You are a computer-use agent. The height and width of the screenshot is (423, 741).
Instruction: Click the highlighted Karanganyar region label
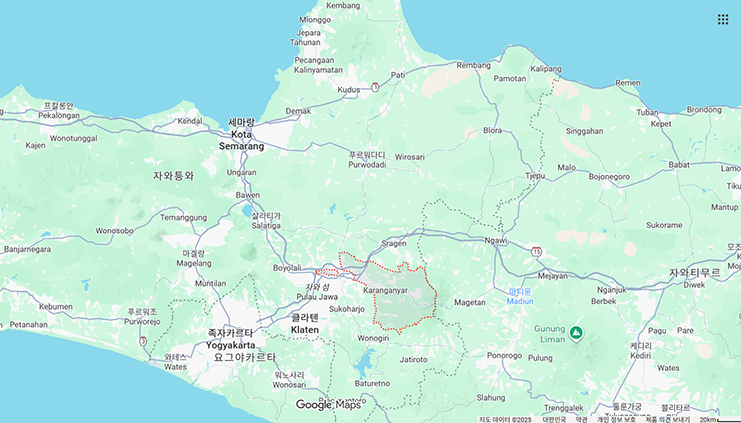385,290
